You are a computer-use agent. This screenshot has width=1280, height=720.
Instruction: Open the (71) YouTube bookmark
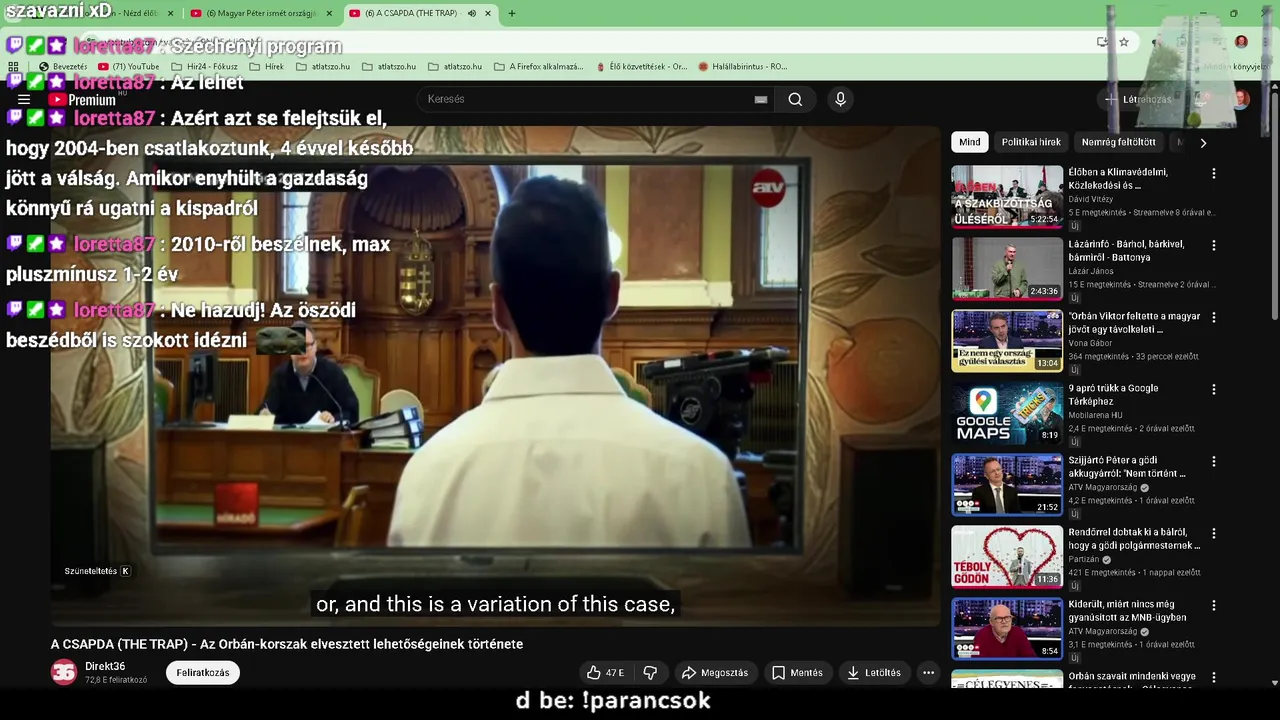point(128,66)
